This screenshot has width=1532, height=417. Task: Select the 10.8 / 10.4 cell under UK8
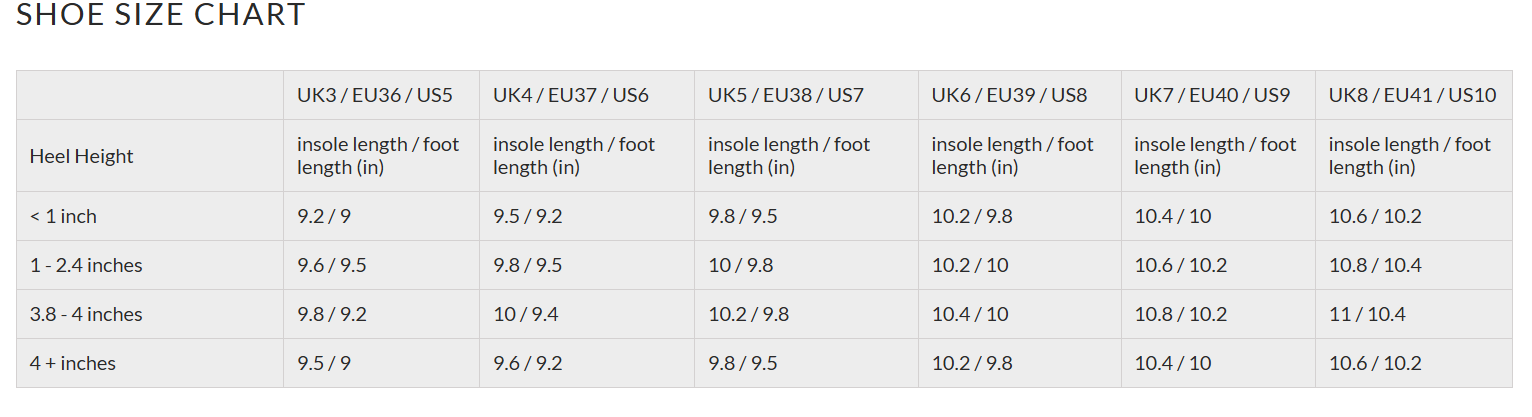point(1375,265)
